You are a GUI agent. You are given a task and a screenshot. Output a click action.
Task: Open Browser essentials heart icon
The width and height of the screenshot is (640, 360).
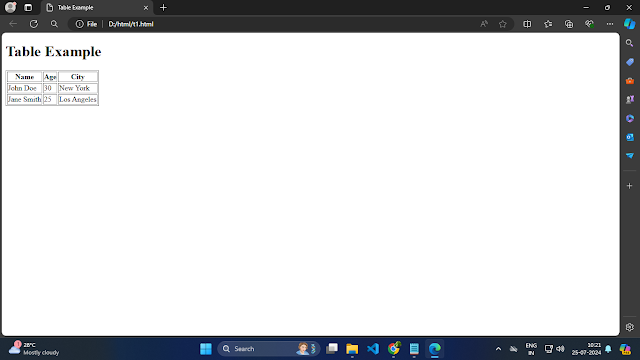[589, 24]
